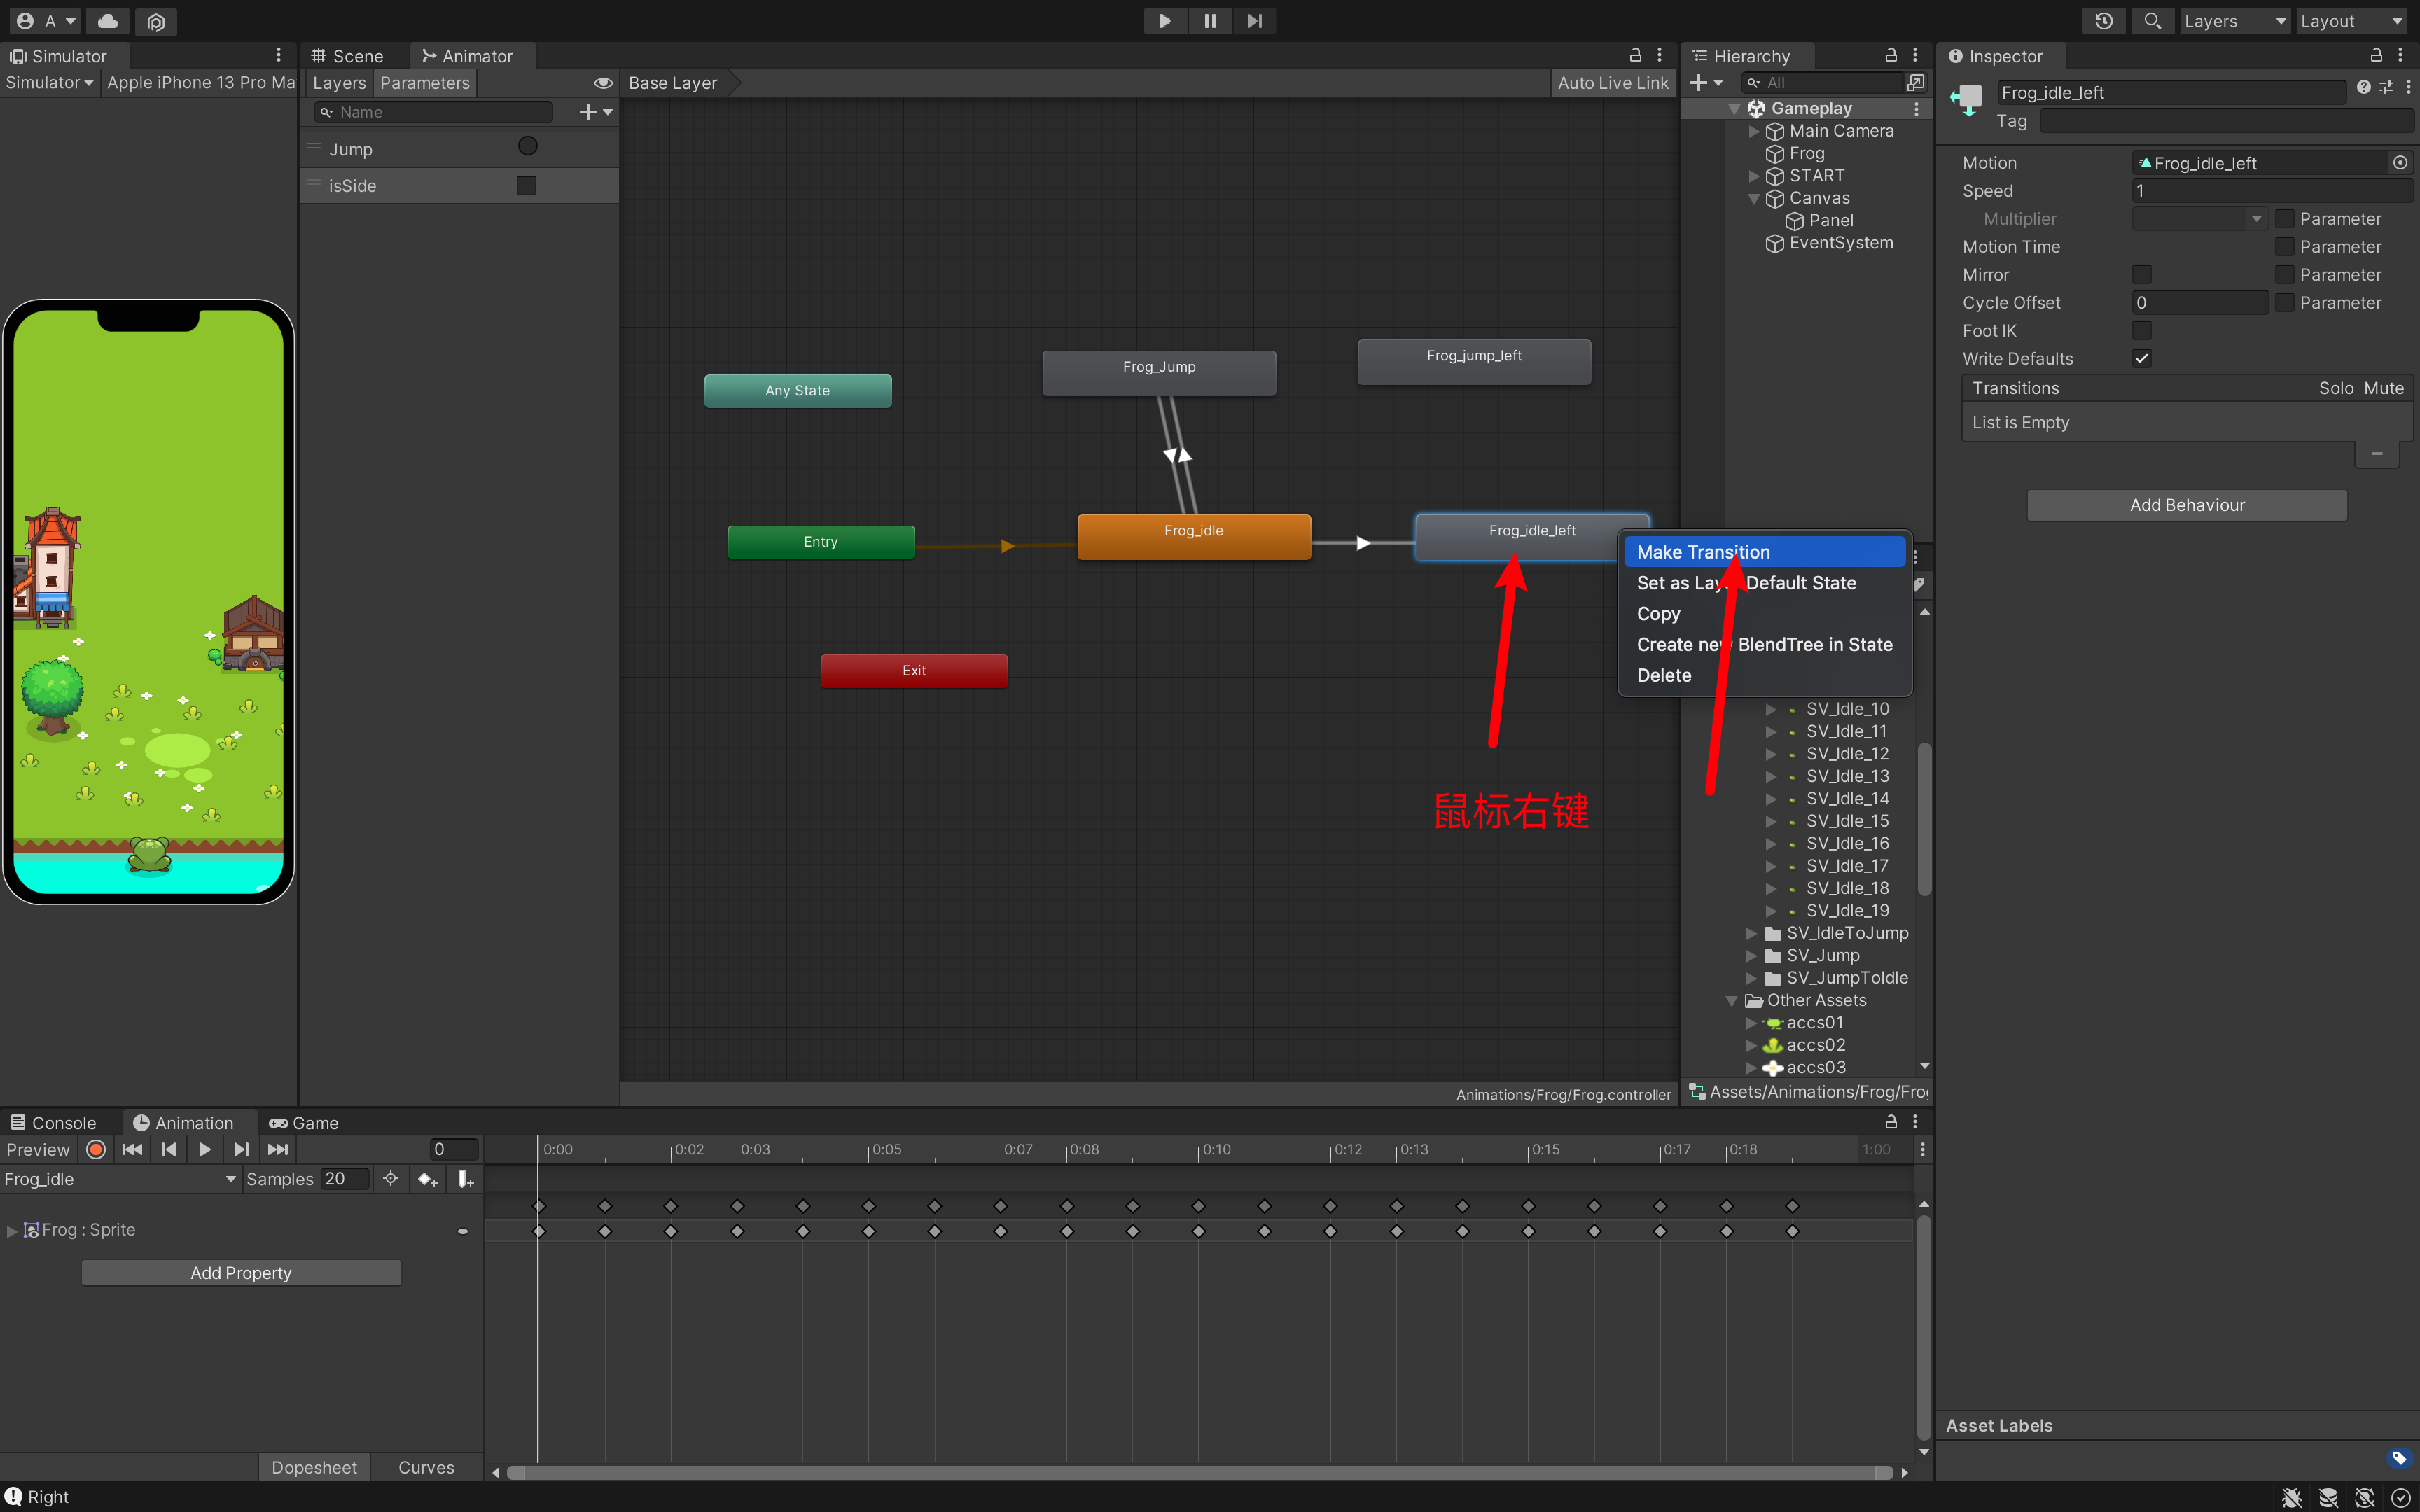Lock the Hierarchy panel
Screen dimensions: 2420x1512
1890,55
